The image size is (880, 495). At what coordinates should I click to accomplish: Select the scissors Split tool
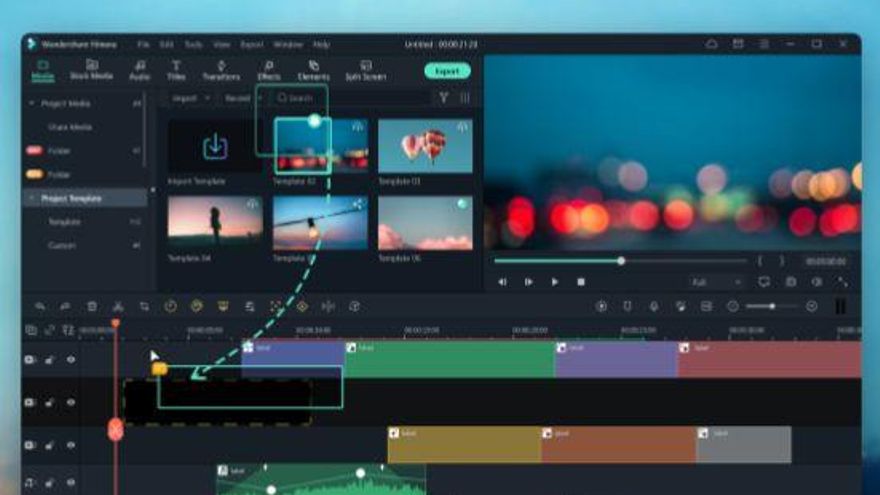(x=118, y=306)
